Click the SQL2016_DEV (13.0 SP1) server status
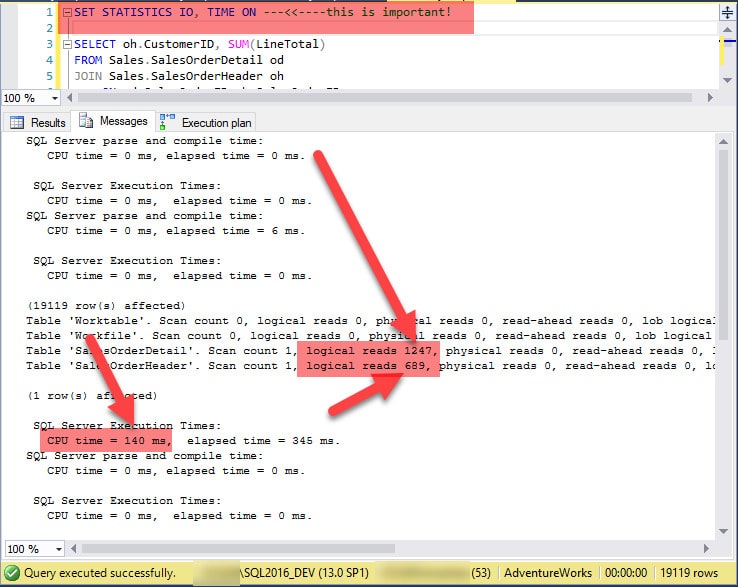This screenshot has width=738, height=587. pyautogui.click(x=305, y=573)
